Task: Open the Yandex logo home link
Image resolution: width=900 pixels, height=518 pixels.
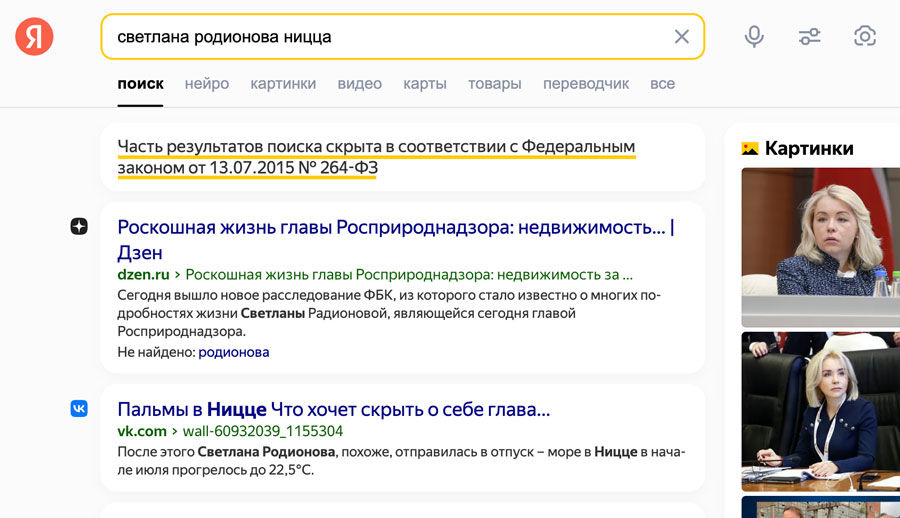Action: (x=34, y=37)
